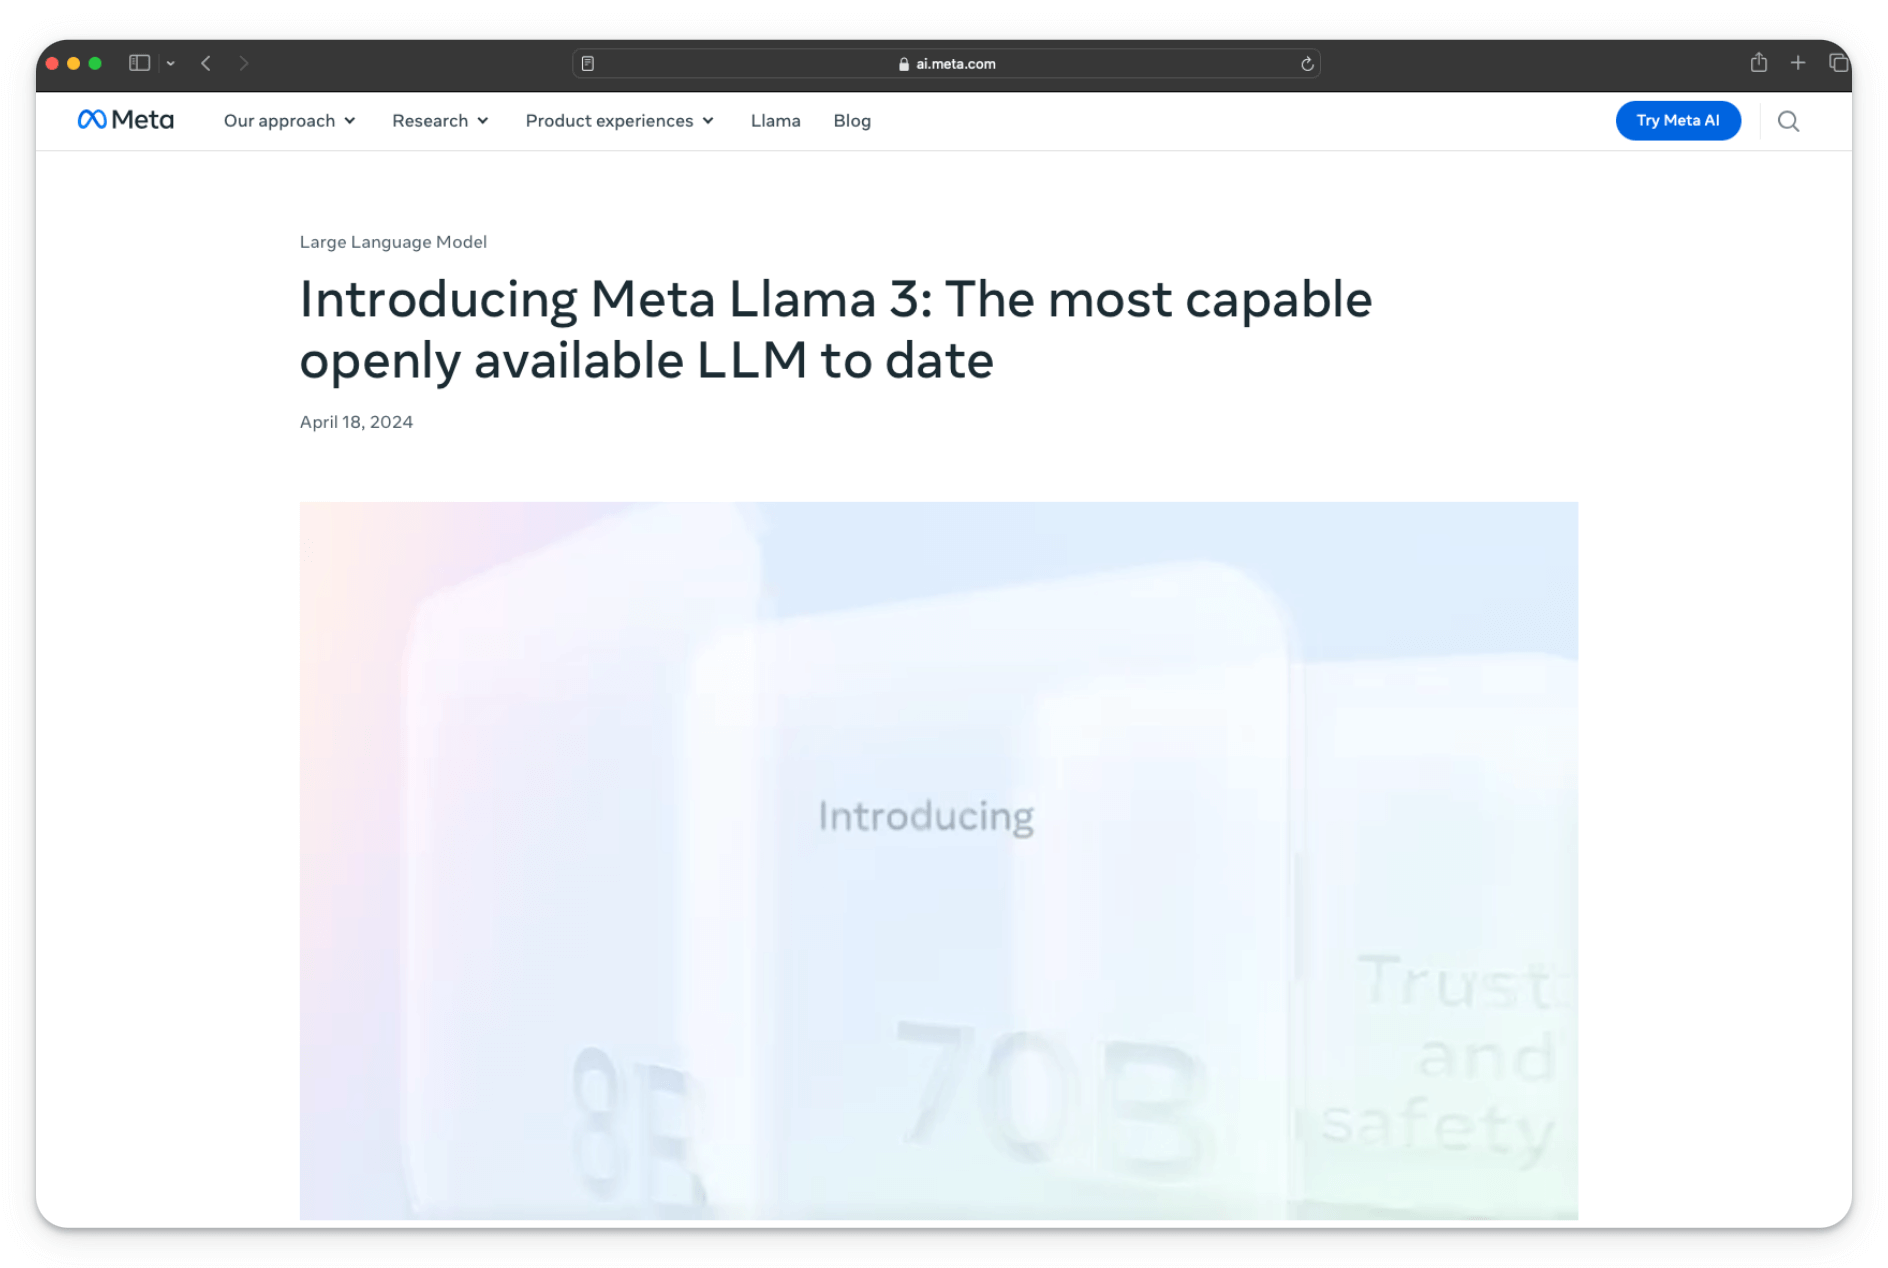Expand the Our approach dropdown
This screenshot has width=1888, height=1268.
289,121
